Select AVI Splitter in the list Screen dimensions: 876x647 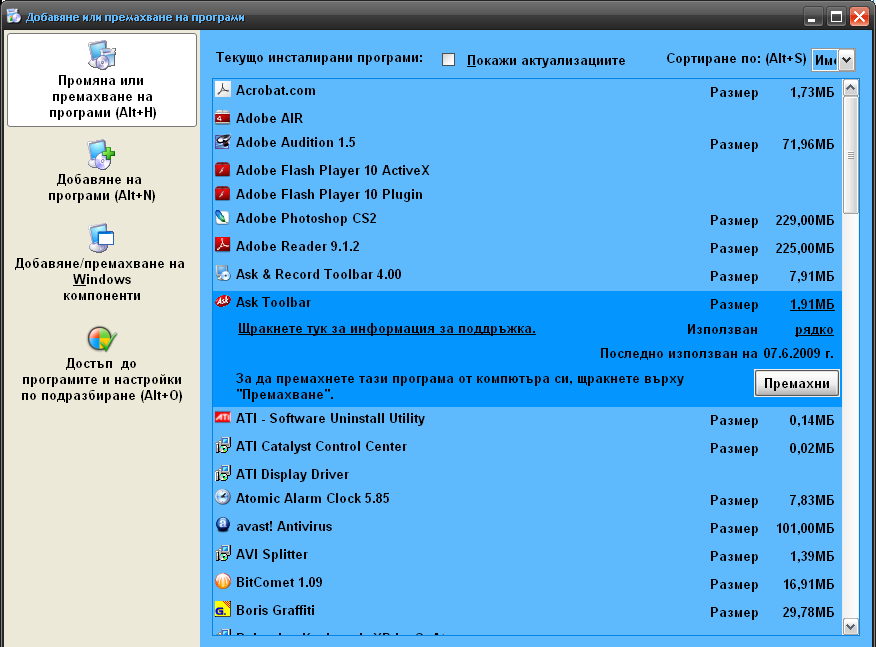[x=527, y=554]
